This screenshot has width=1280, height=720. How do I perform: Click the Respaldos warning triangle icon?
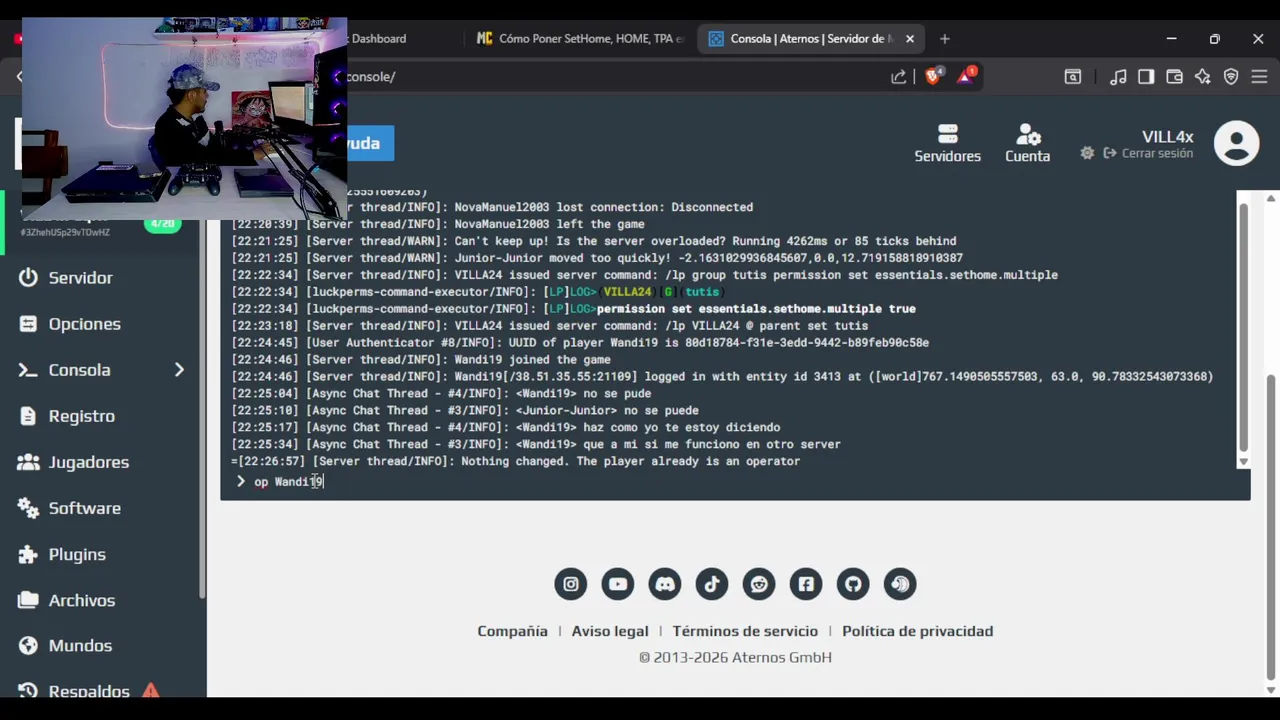150,690
